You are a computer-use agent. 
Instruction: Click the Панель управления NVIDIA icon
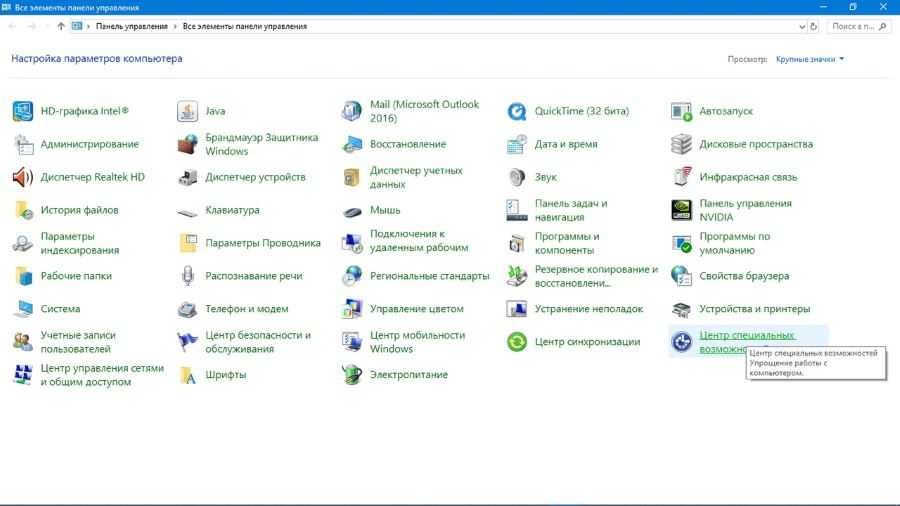[x=682, y=210]
